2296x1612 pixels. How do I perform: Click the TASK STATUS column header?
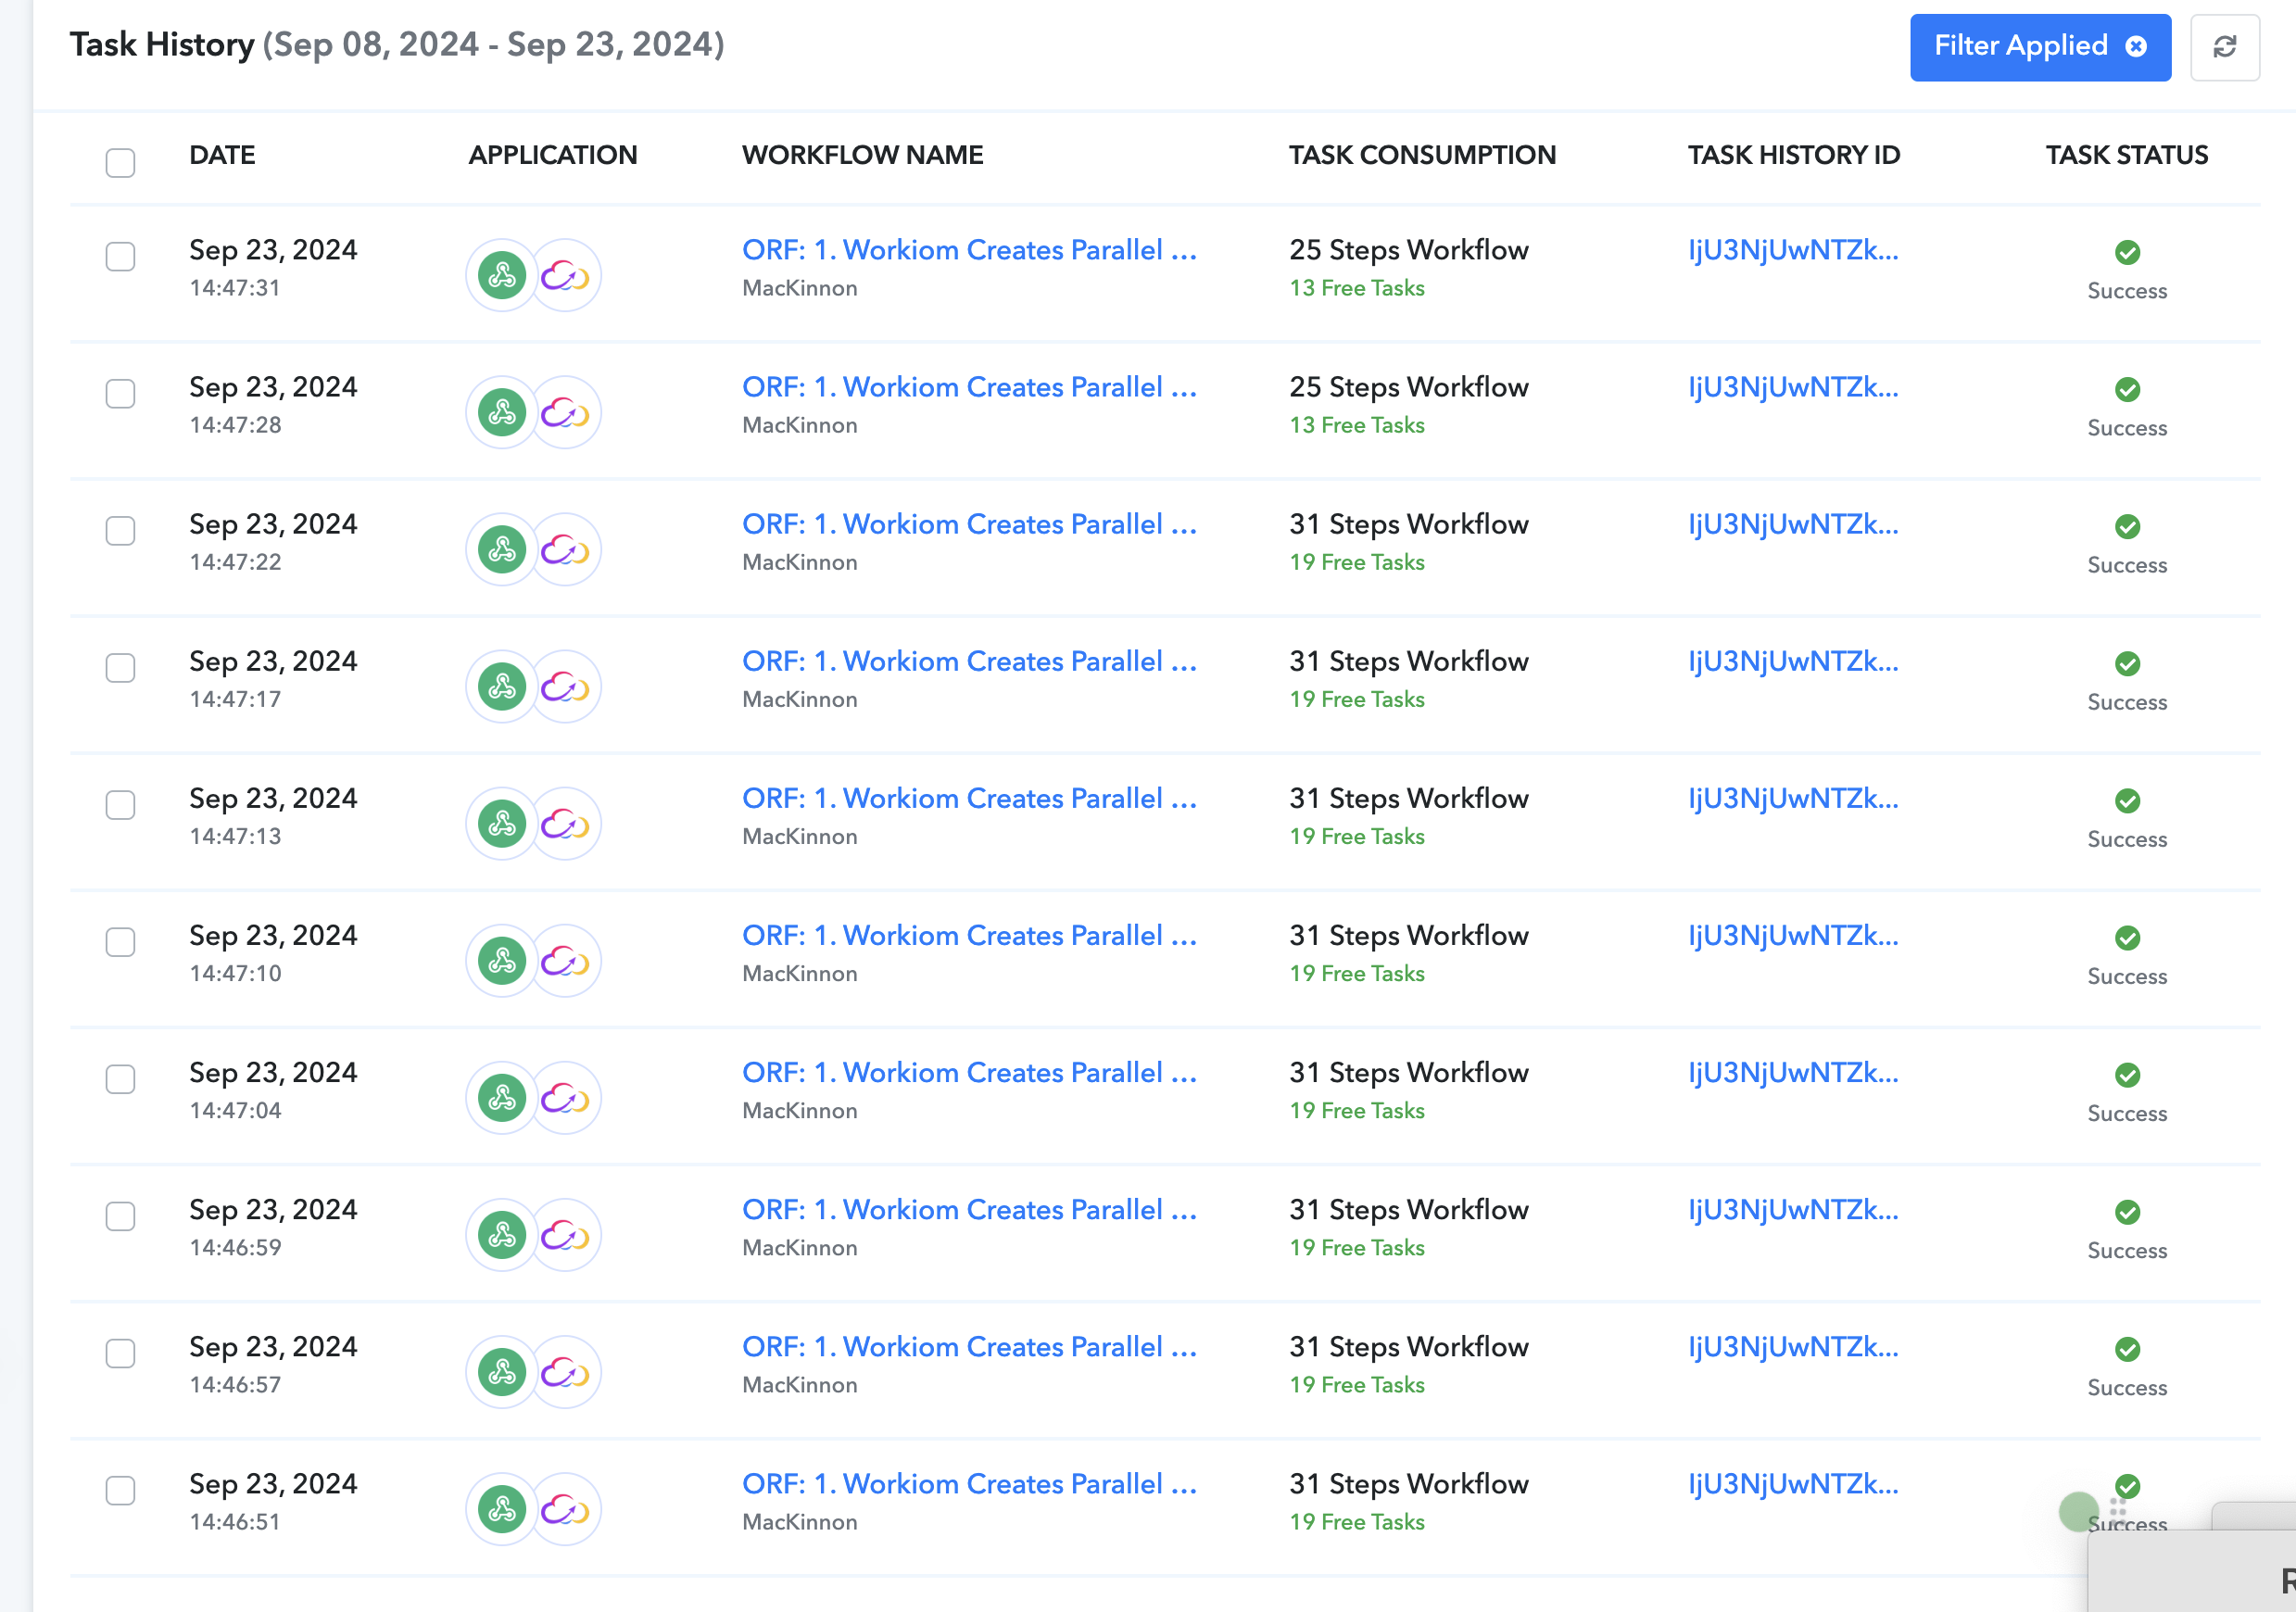[x=2127, y=155]
